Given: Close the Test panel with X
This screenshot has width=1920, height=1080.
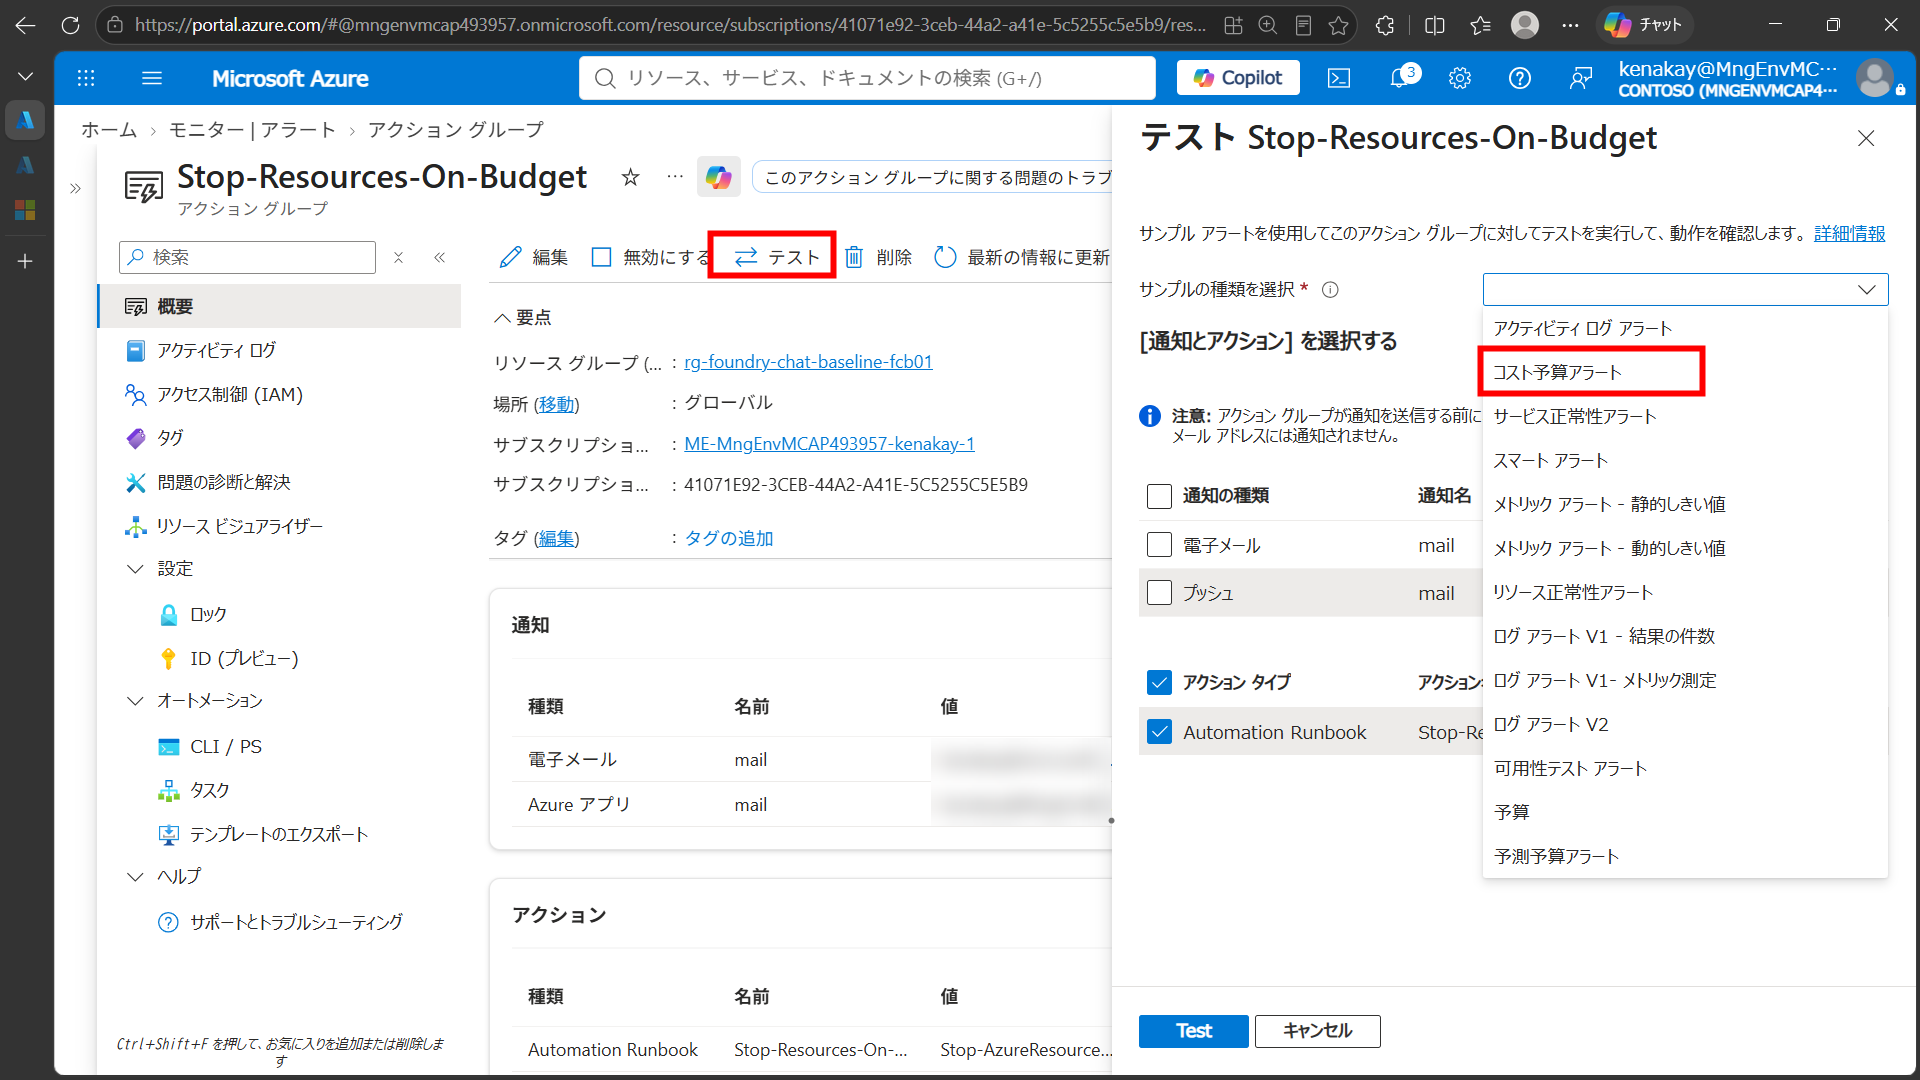Looking at the screenshot, I should click(1866, 139).
